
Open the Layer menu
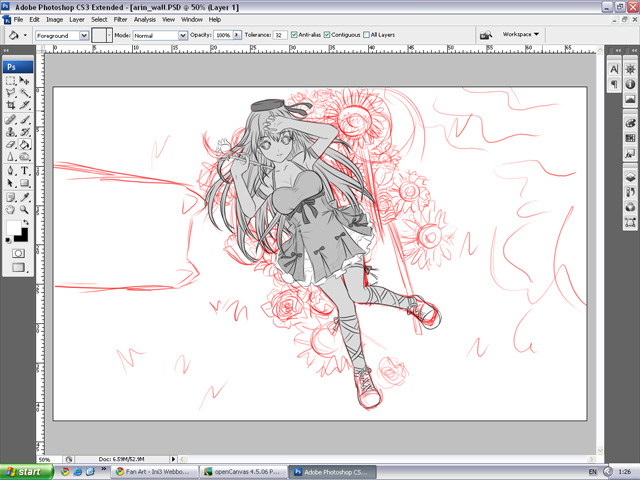[x=77, y=19]
